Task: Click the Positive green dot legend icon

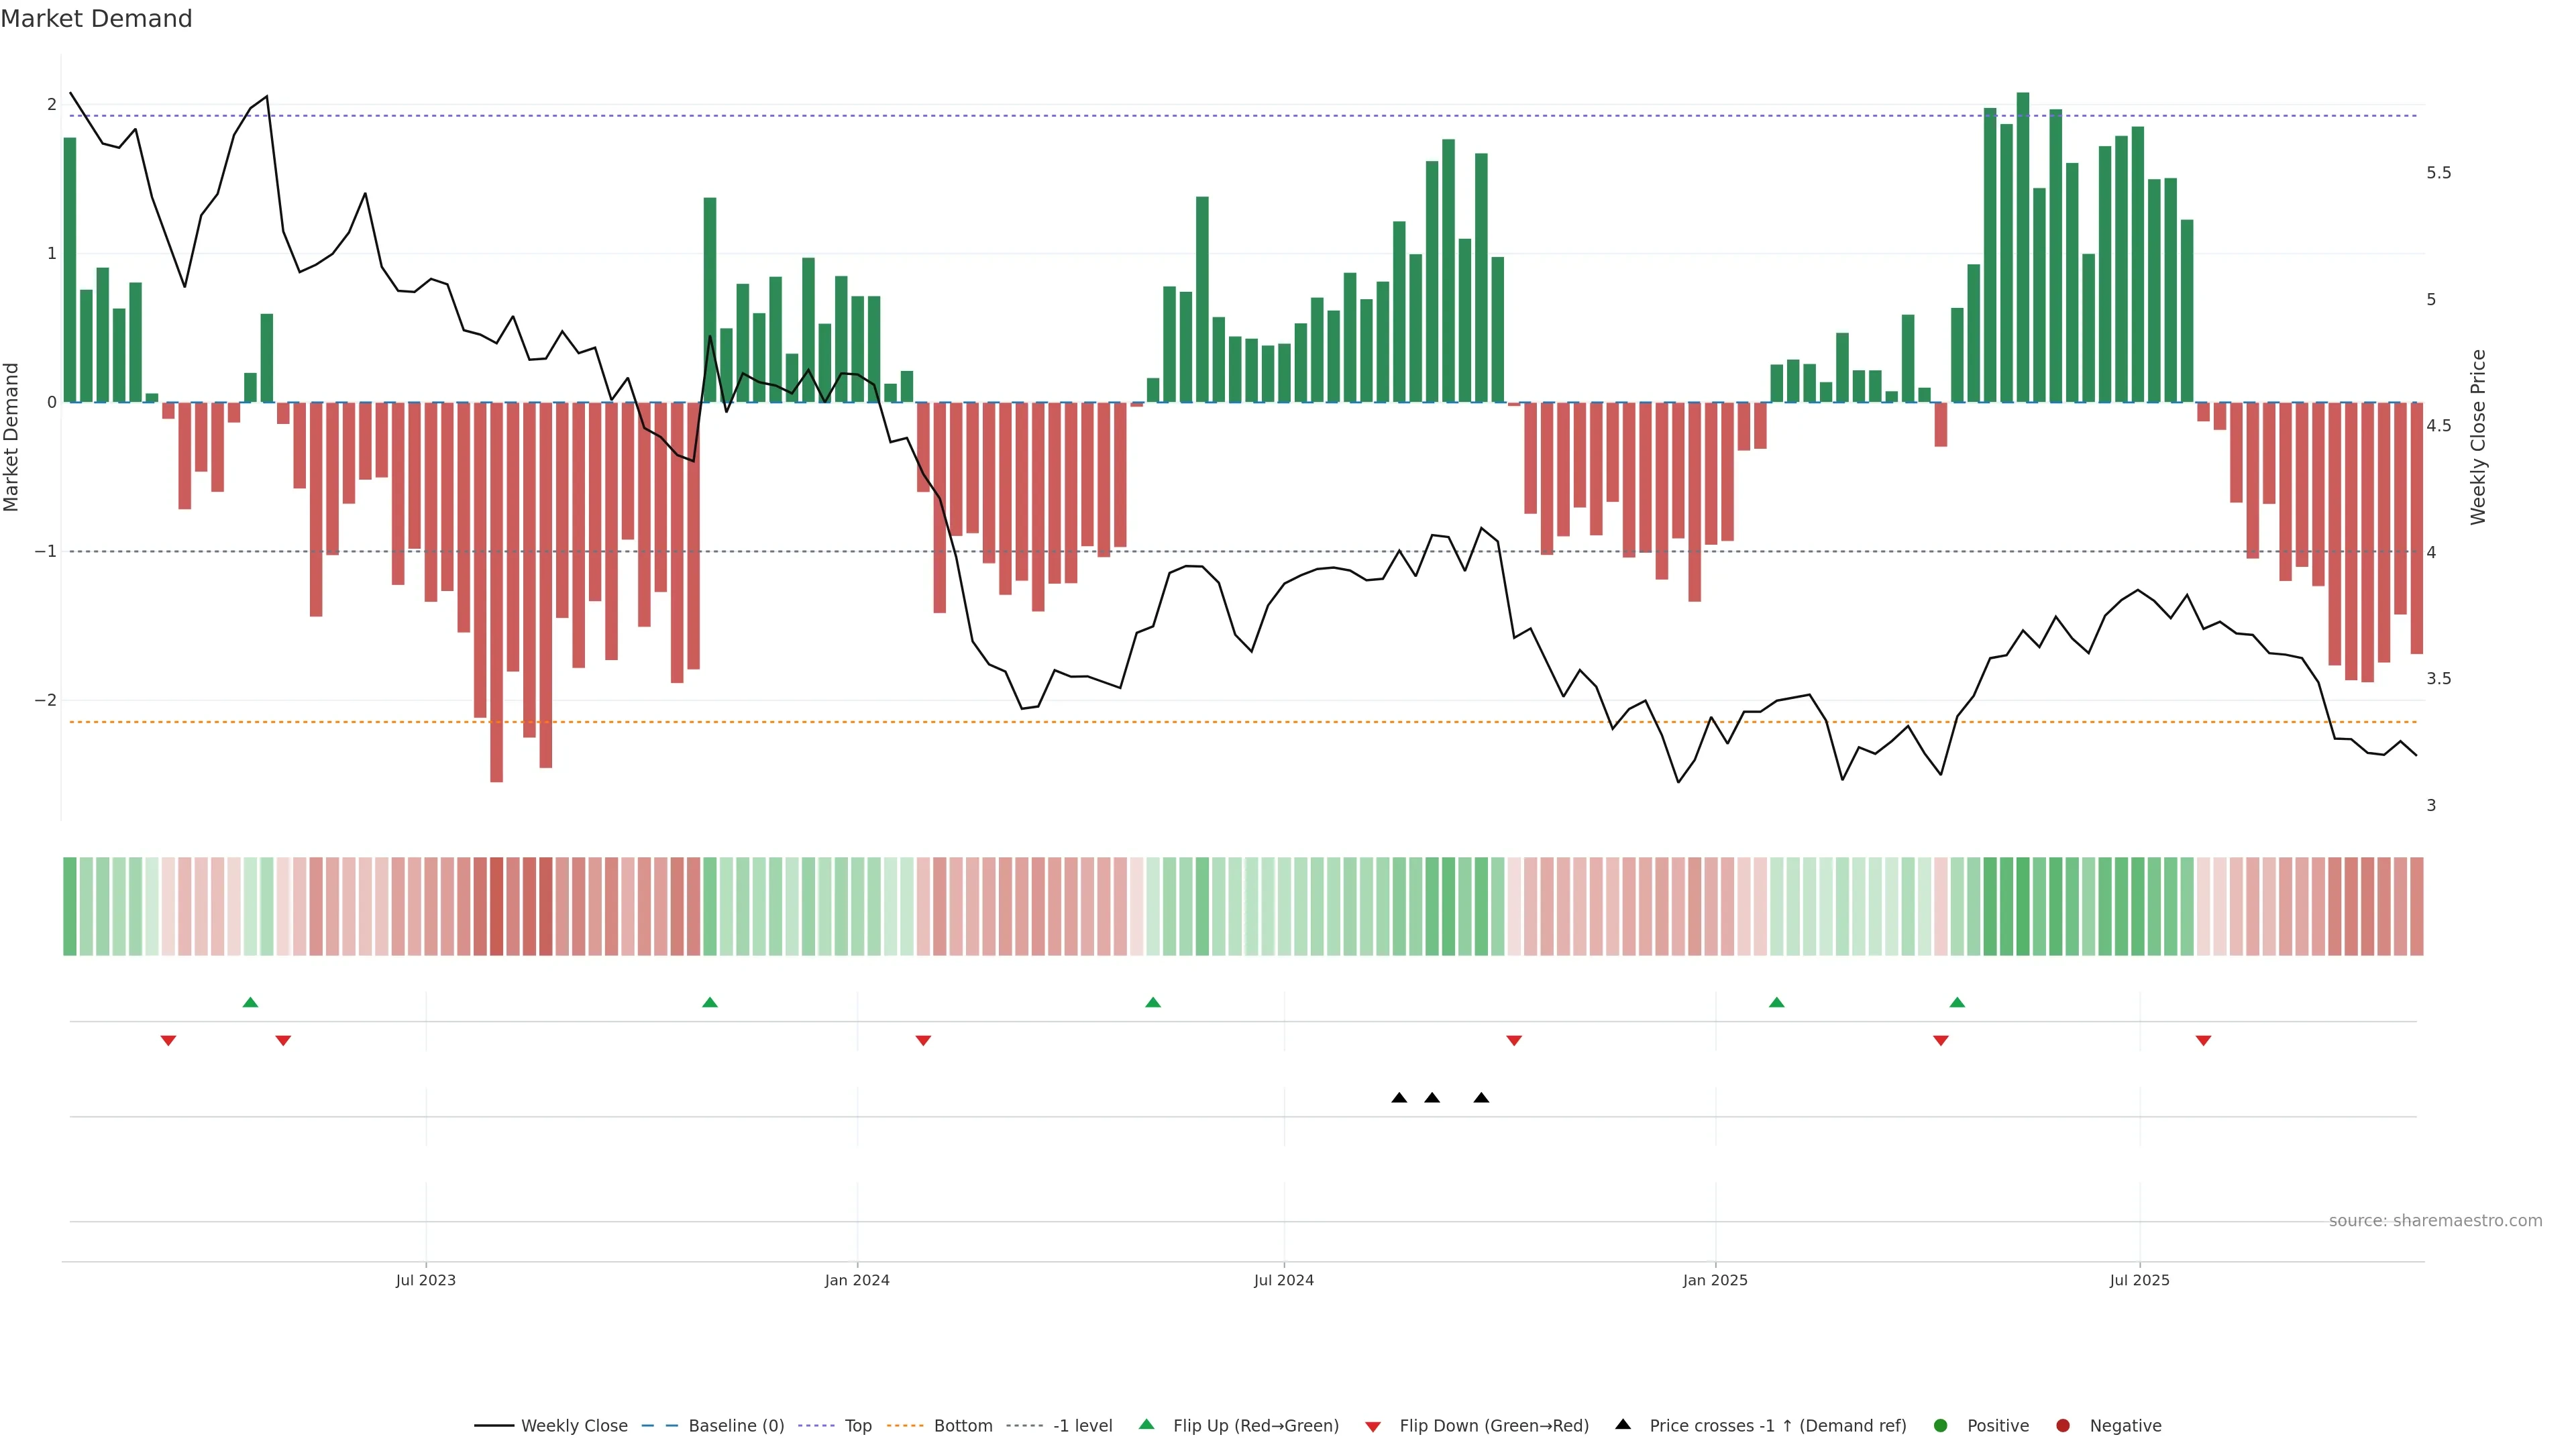Action: pyautogui.click(x=1941, y=1425)
